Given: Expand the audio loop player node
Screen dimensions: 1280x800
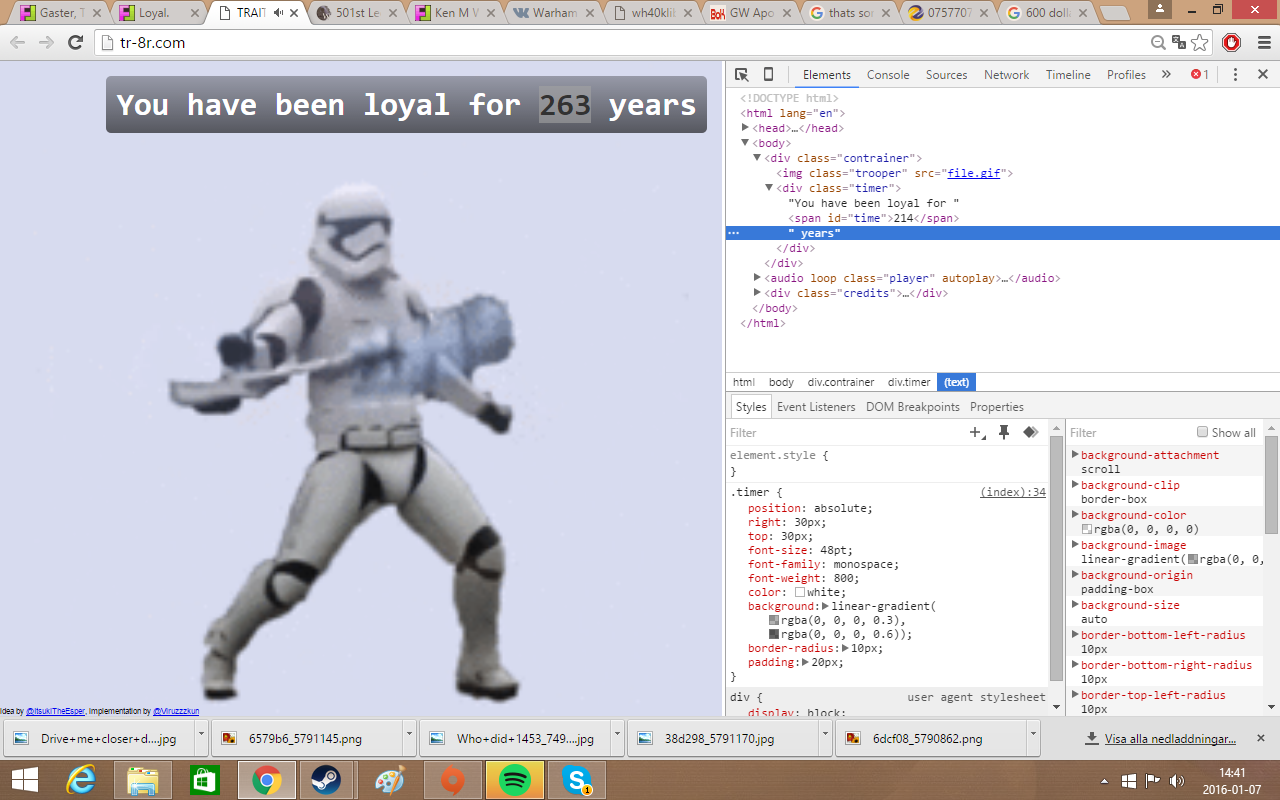Looking at the screenshot, I should pos(758,278).
